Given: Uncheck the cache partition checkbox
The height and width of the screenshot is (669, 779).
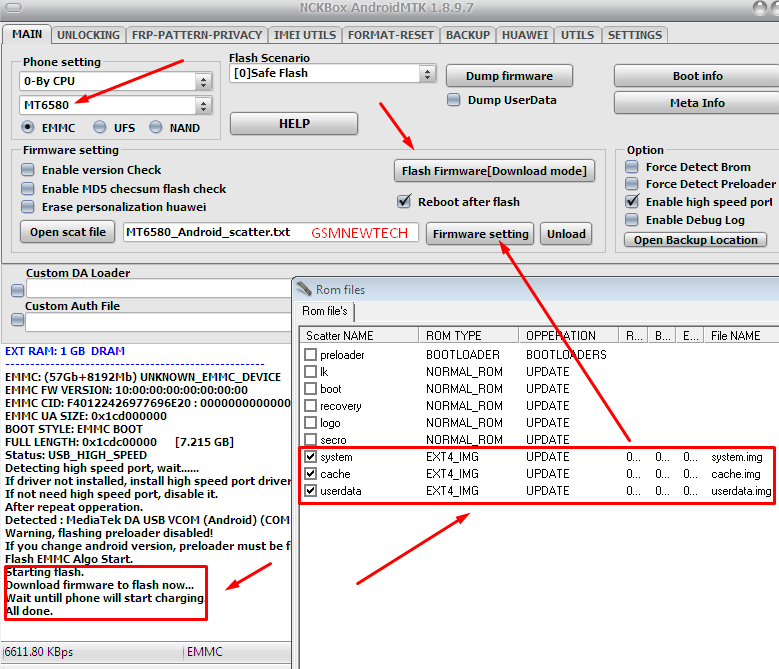Looking at the screenshot, I should pyautogui.click(x=311, y=473).
